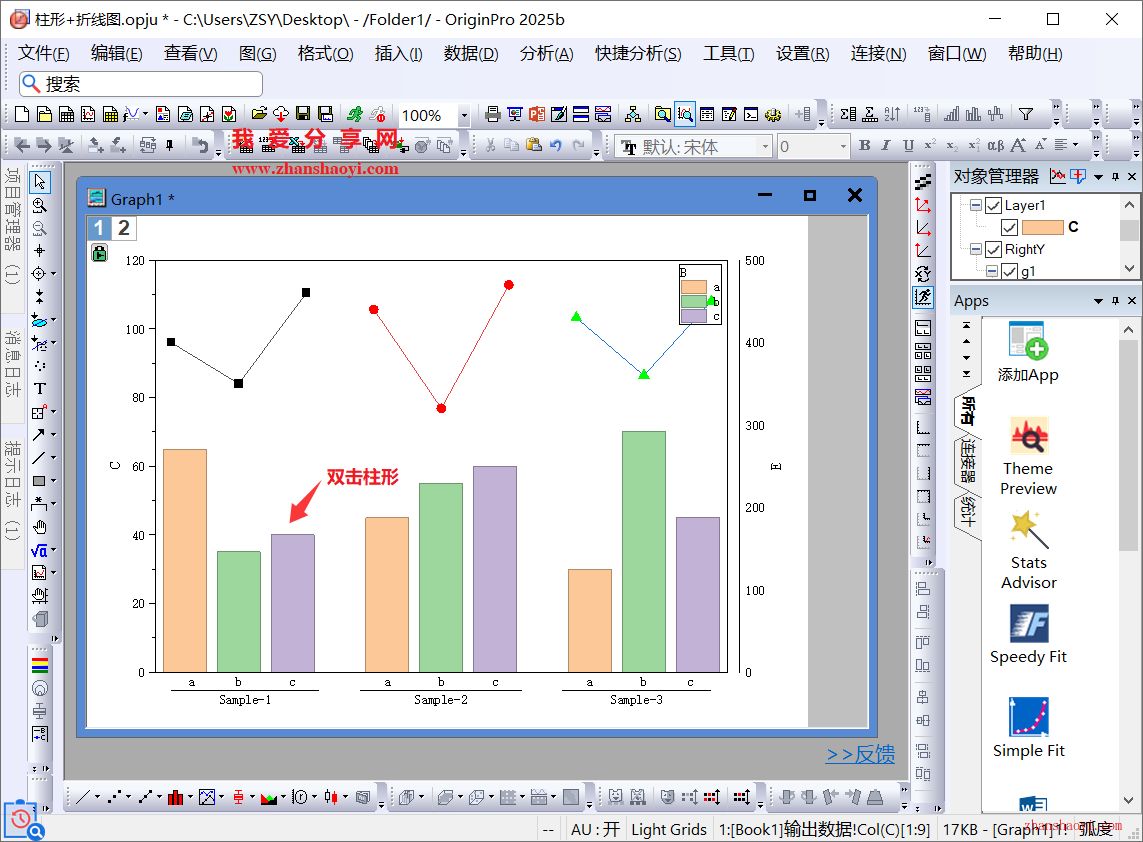Click the 添加App button
This screenshot has height=842, width=1143.
click(1028, 352)
